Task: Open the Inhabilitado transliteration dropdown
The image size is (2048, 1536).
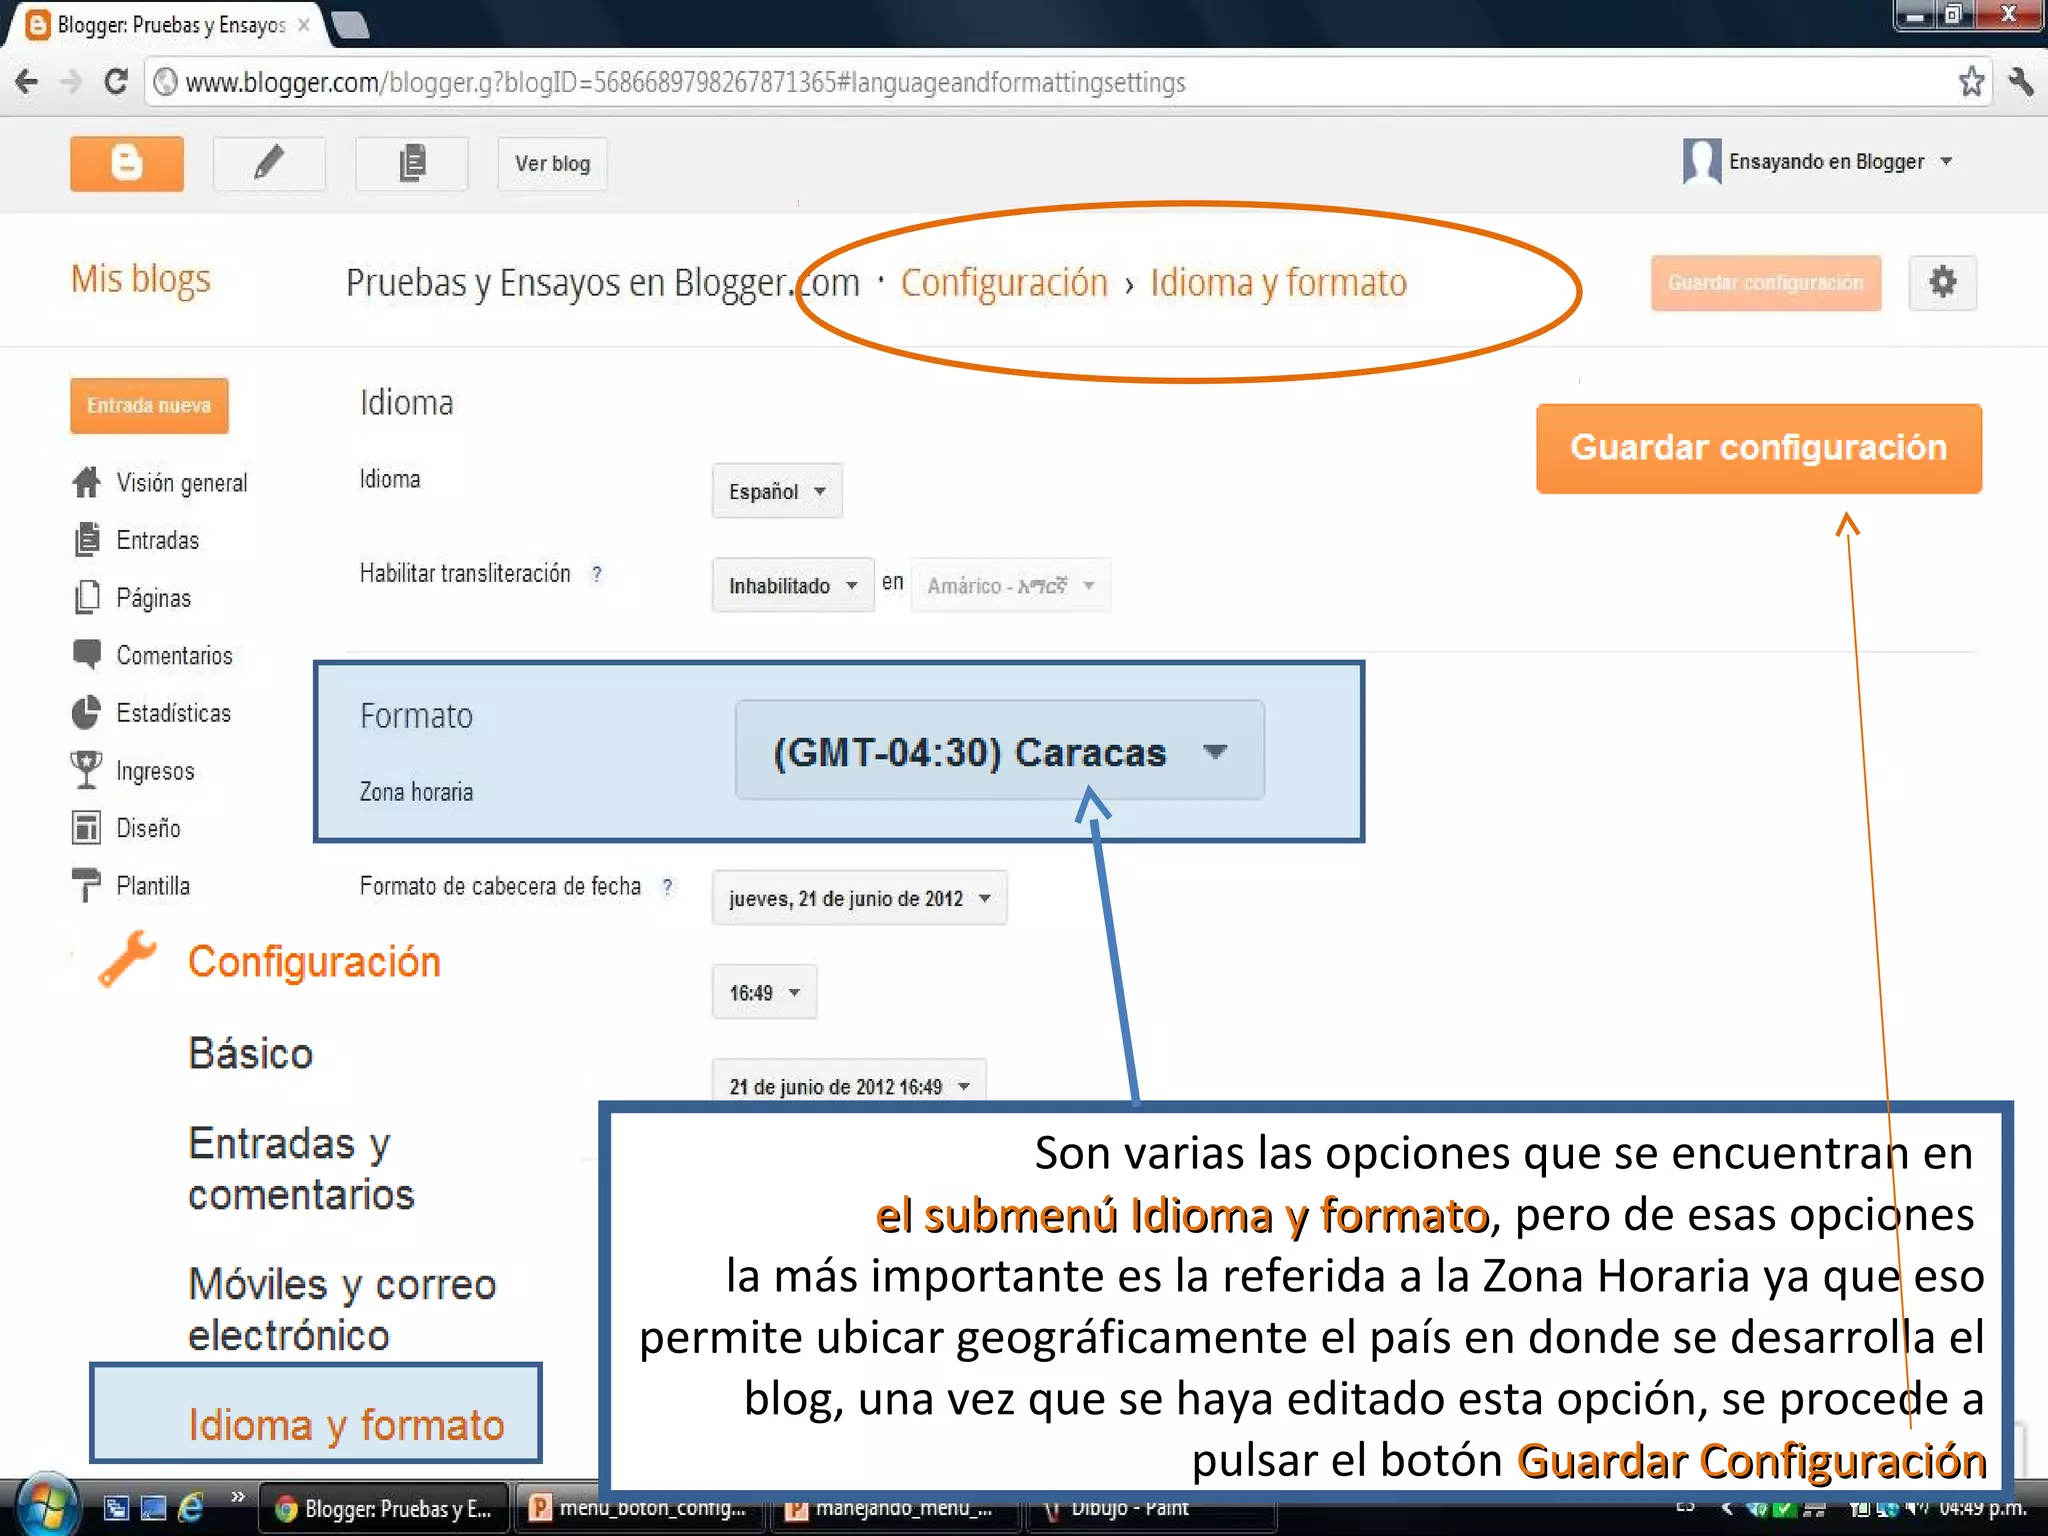Action: [x=793, y=585]
